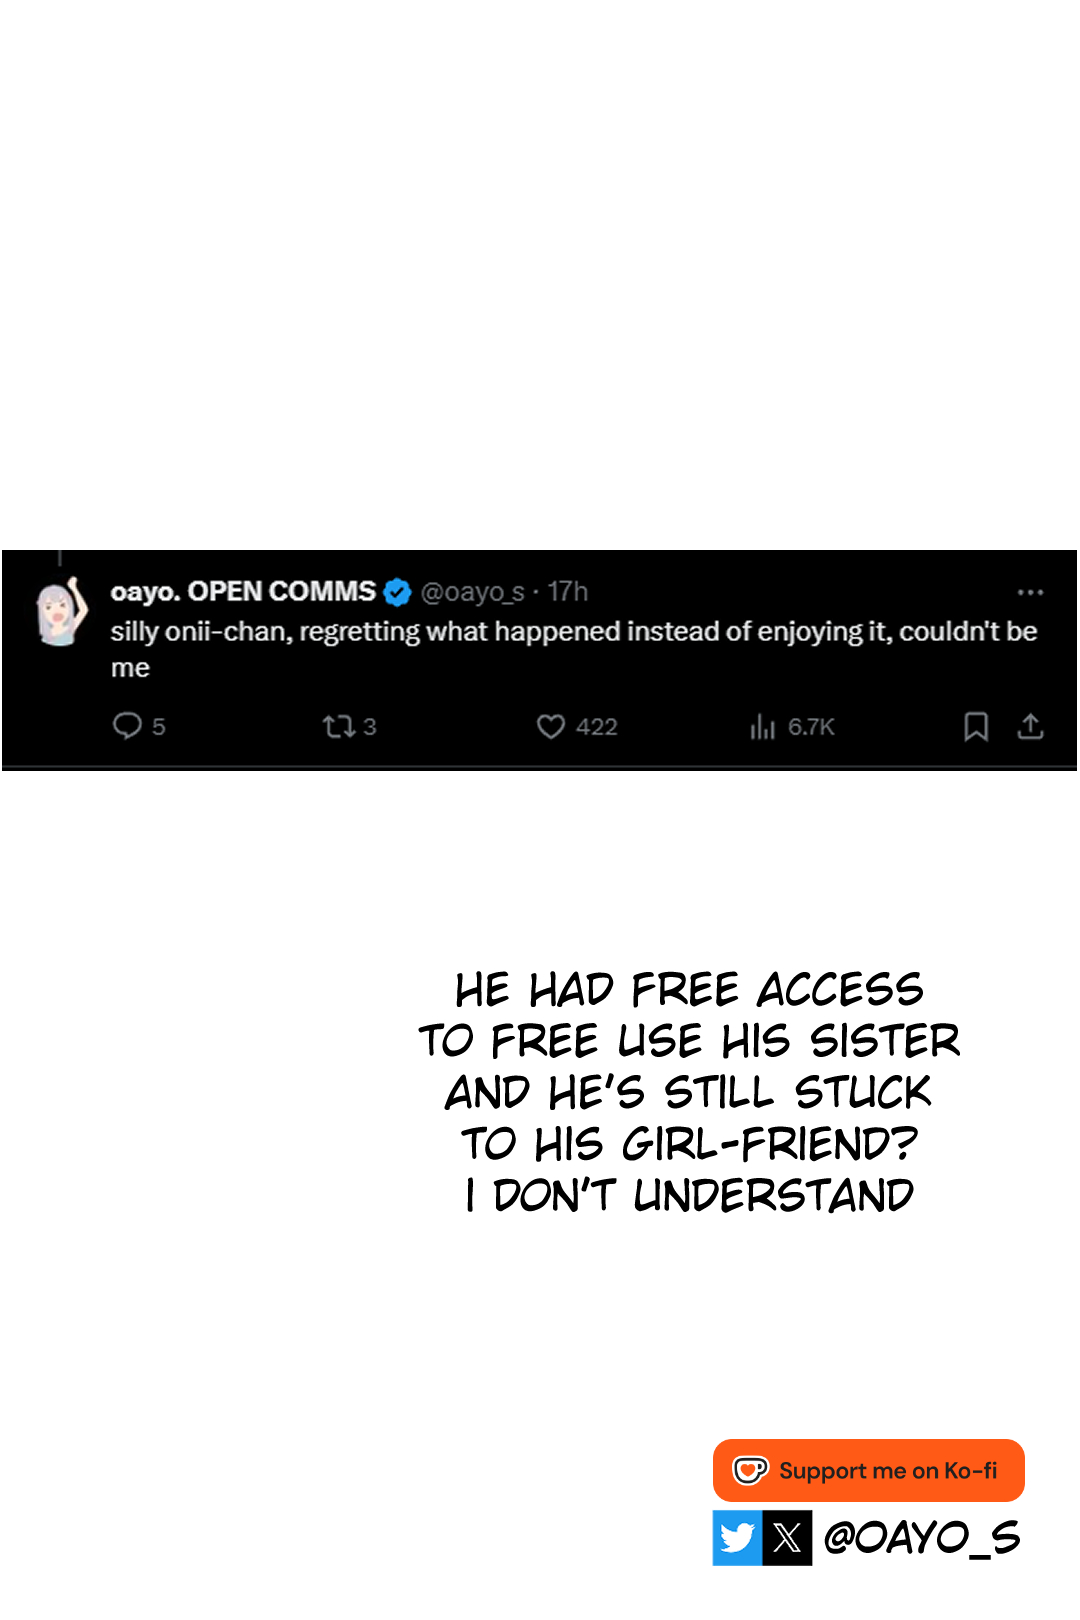Click the black X logo
This screenshot has height=1620, width=1080.
tap(787, 1537)
